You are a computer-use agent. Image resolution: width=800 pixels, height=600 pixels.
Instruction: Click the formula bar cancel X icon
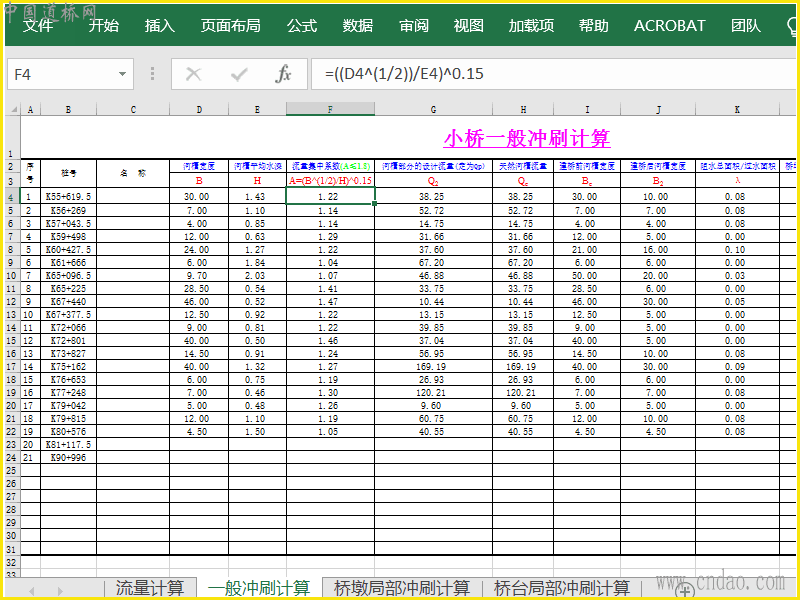coord(193,74)
